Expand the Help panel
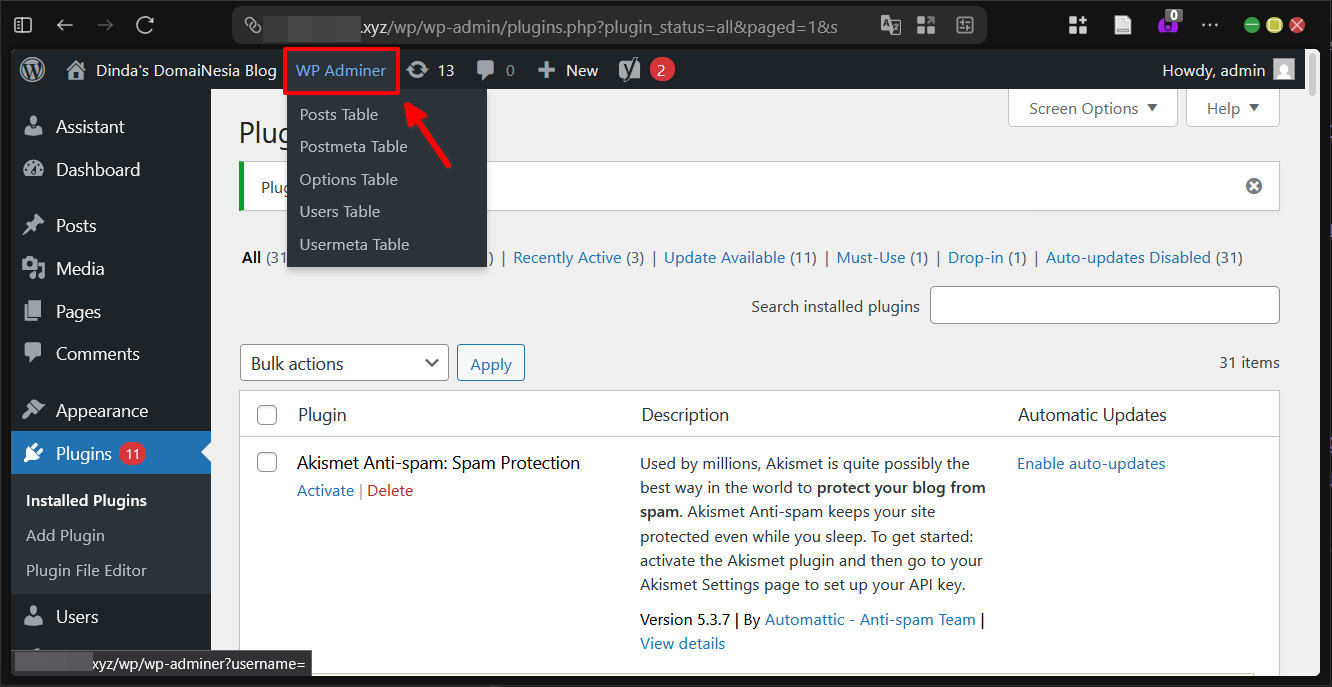Screen dimensions: 1332x687 pos(1232,107)
